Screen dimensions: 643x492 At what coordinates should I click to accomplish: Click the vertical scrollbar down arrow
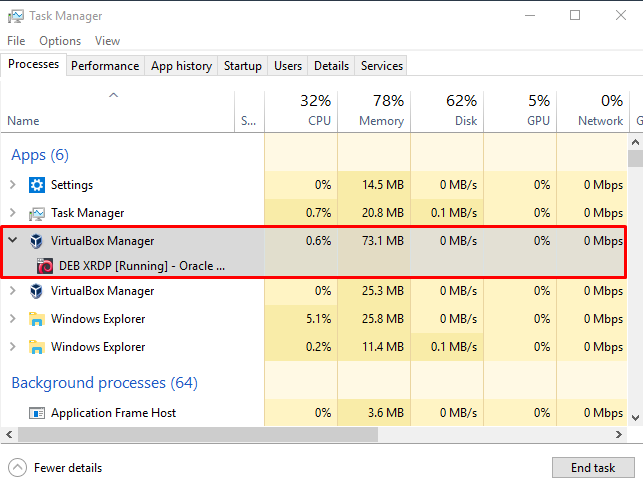pyautogui.click(x=635, y=418)
